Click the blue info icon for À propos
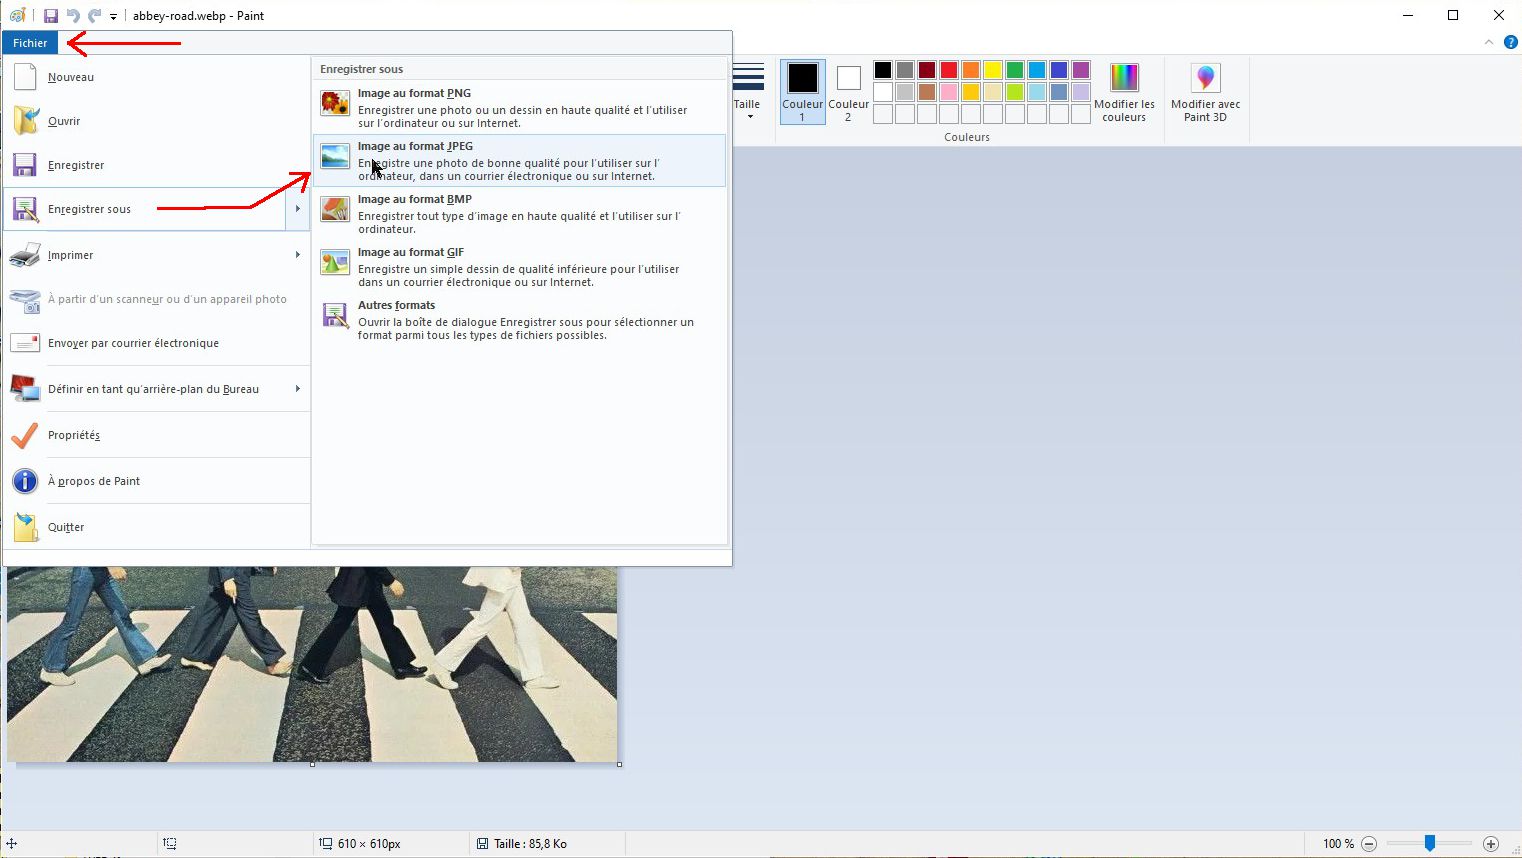This screenshot has width=1522, height=858. click(x=25, y=481)
